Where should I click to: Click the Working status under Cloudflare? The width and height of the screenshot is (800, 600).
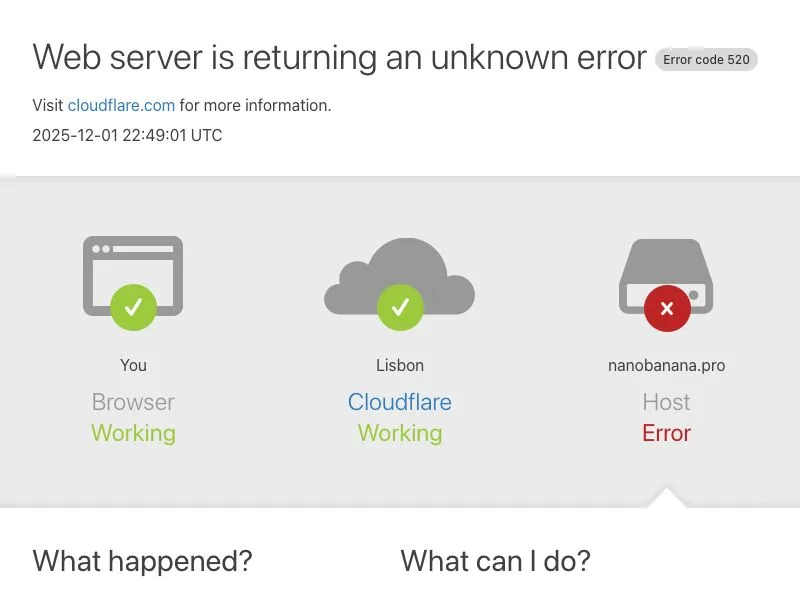click(x=400, y=433)
